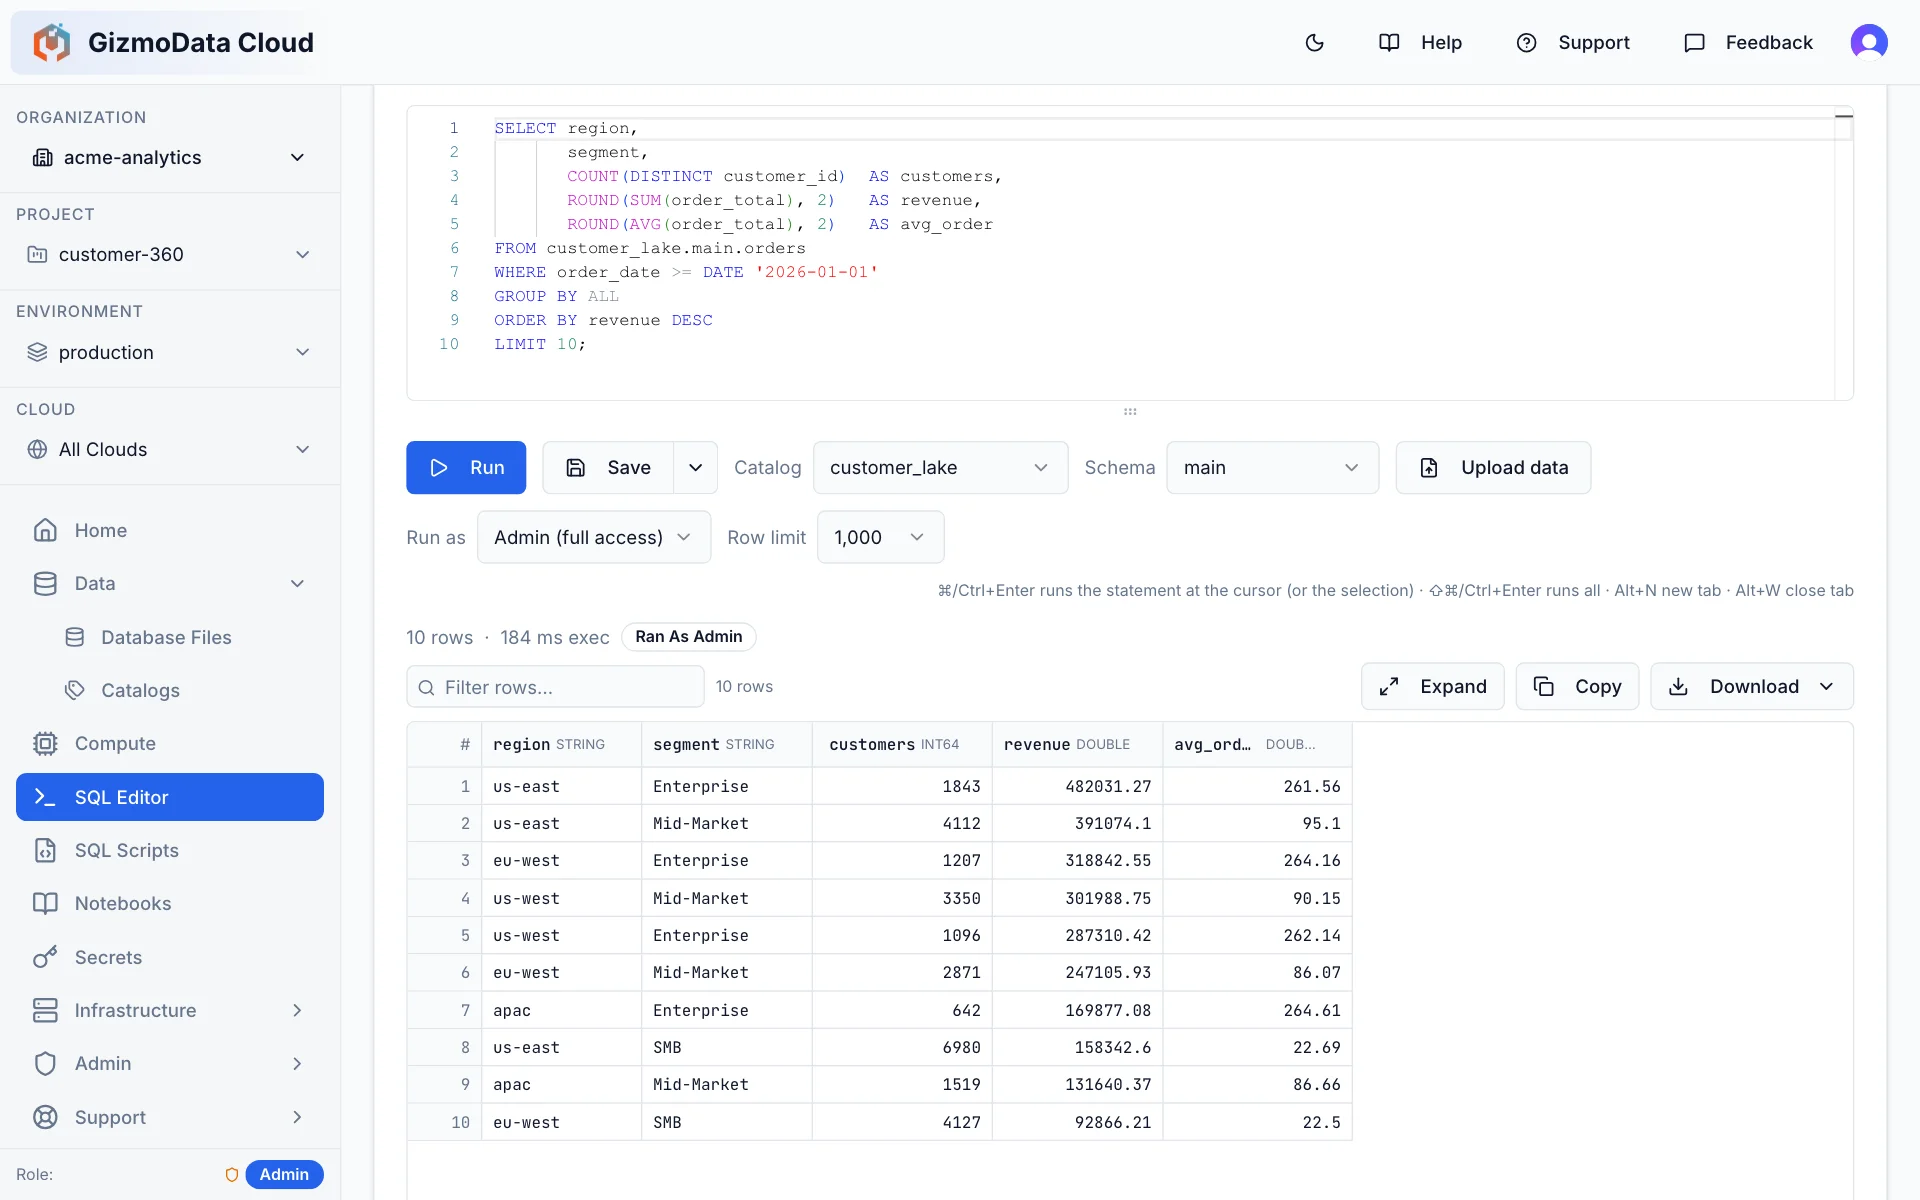Screen dimensions: 1920x1200
Task: Copy the query results
Action: point(1577,686)
